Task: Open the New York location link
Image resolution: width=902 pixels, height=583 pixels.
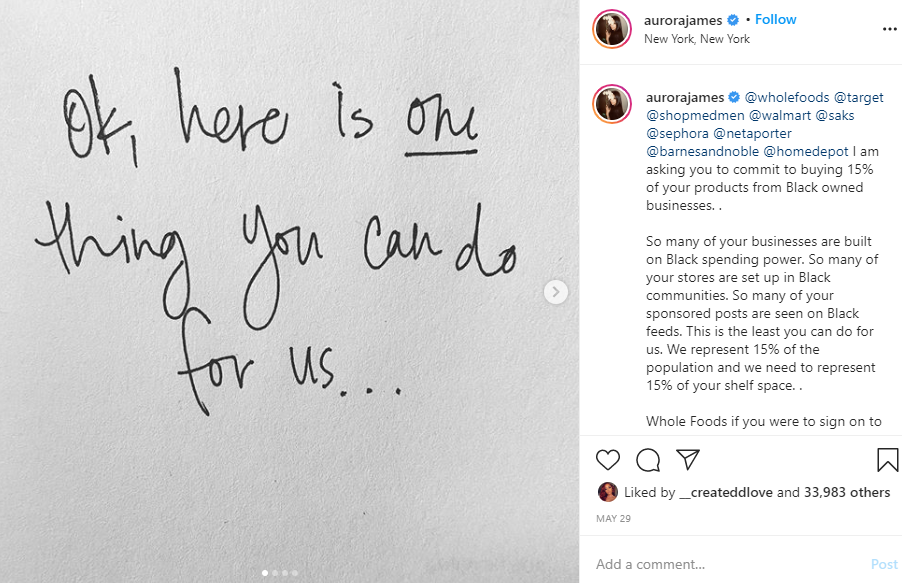Action: click(x=697, y=39)
